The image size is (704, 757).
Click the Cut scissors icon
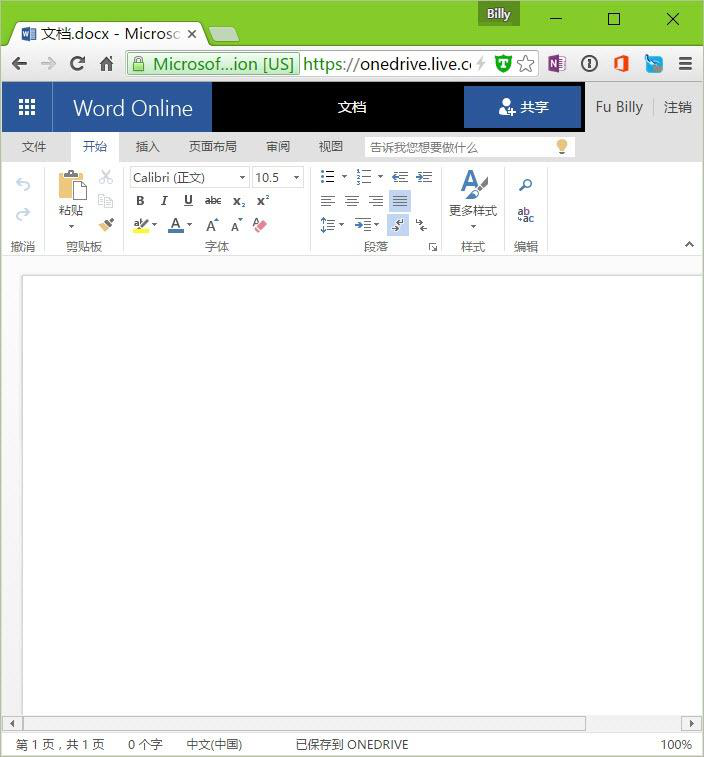pos(106,177)
